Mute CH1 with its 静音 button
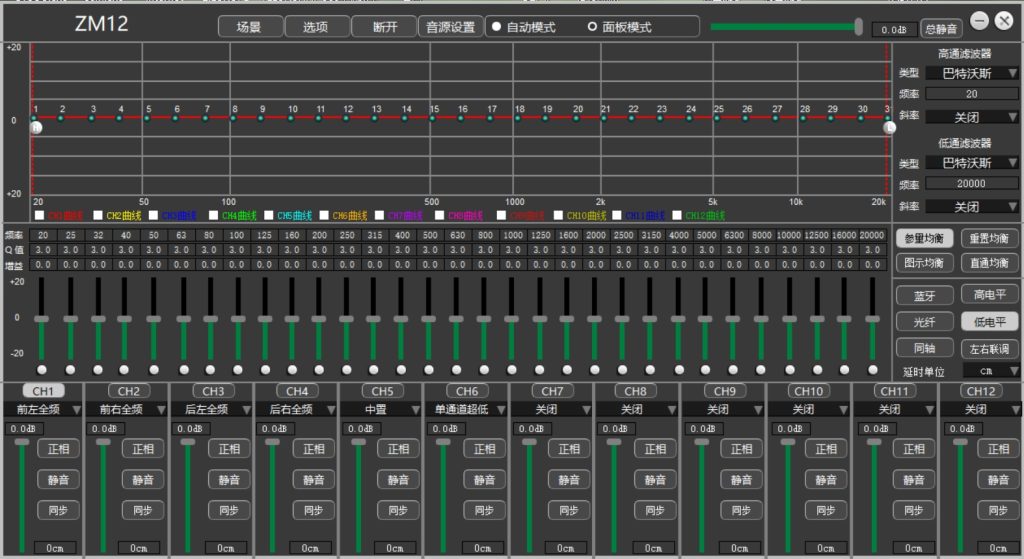This screenshot has height=559, width=1024. [x=59, y=479]
